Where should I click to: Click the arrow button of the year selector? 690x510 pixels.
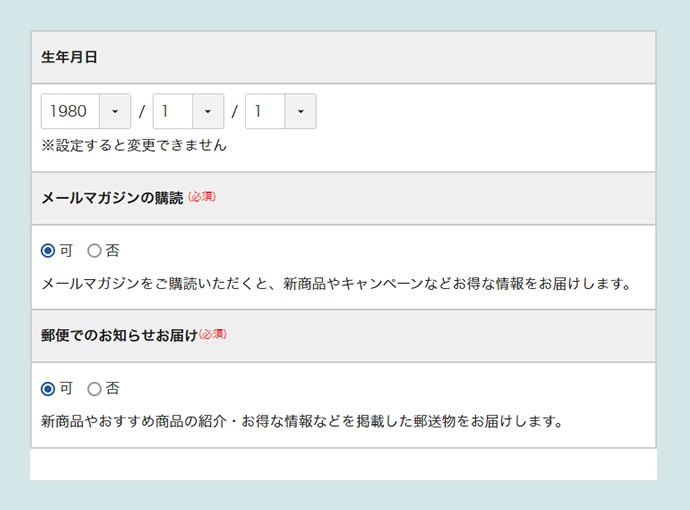point(115,111)
